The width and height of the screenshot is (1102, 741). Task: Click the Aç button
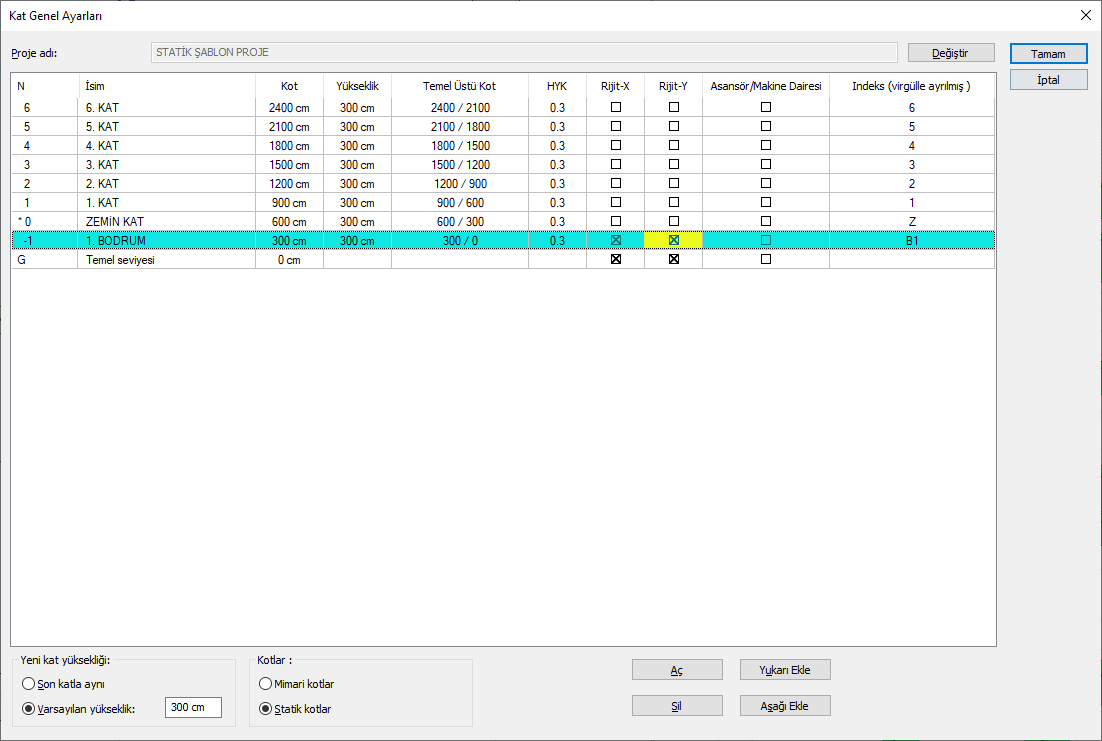pos(677,670)
